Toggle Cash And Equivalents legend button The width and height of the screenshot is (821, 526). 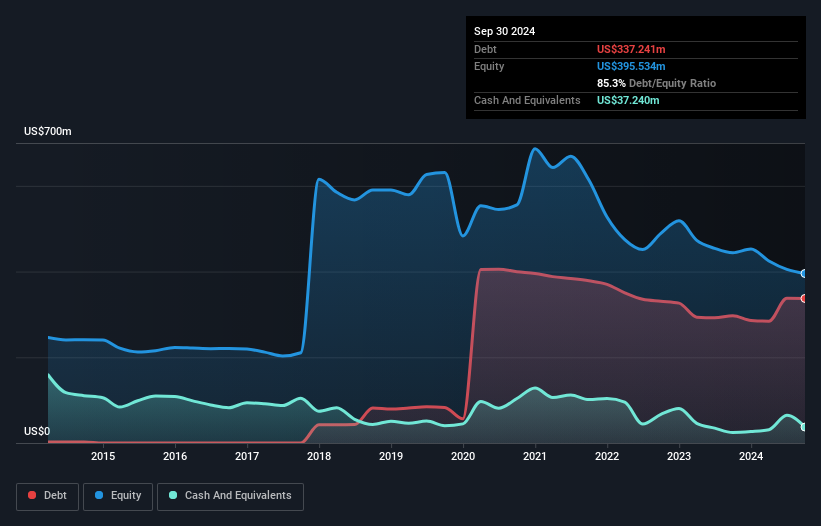230,496
